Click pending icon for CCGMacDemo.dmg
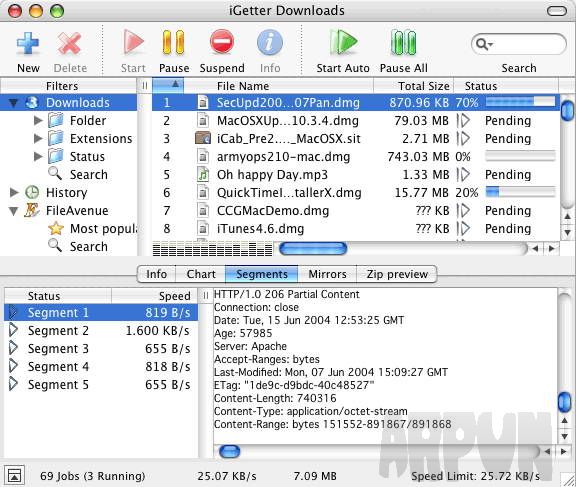Image resolution: width=577 pixels, height=487 pixels. 463,211
